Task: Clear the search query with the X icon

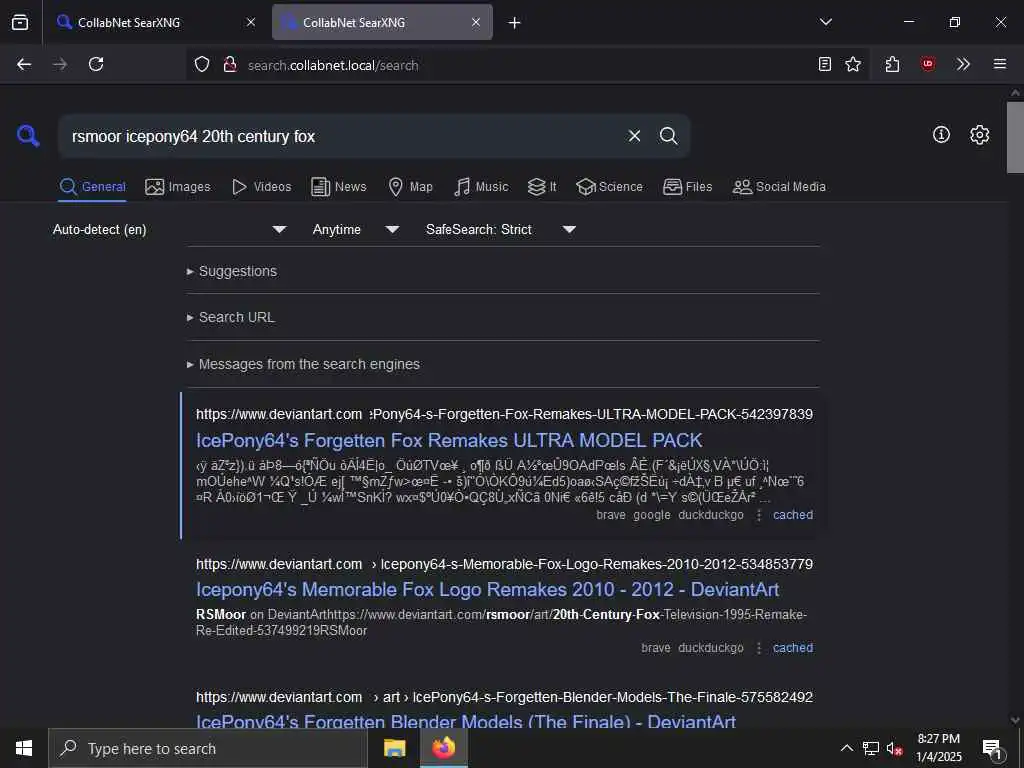Action: tap(634, 136)
